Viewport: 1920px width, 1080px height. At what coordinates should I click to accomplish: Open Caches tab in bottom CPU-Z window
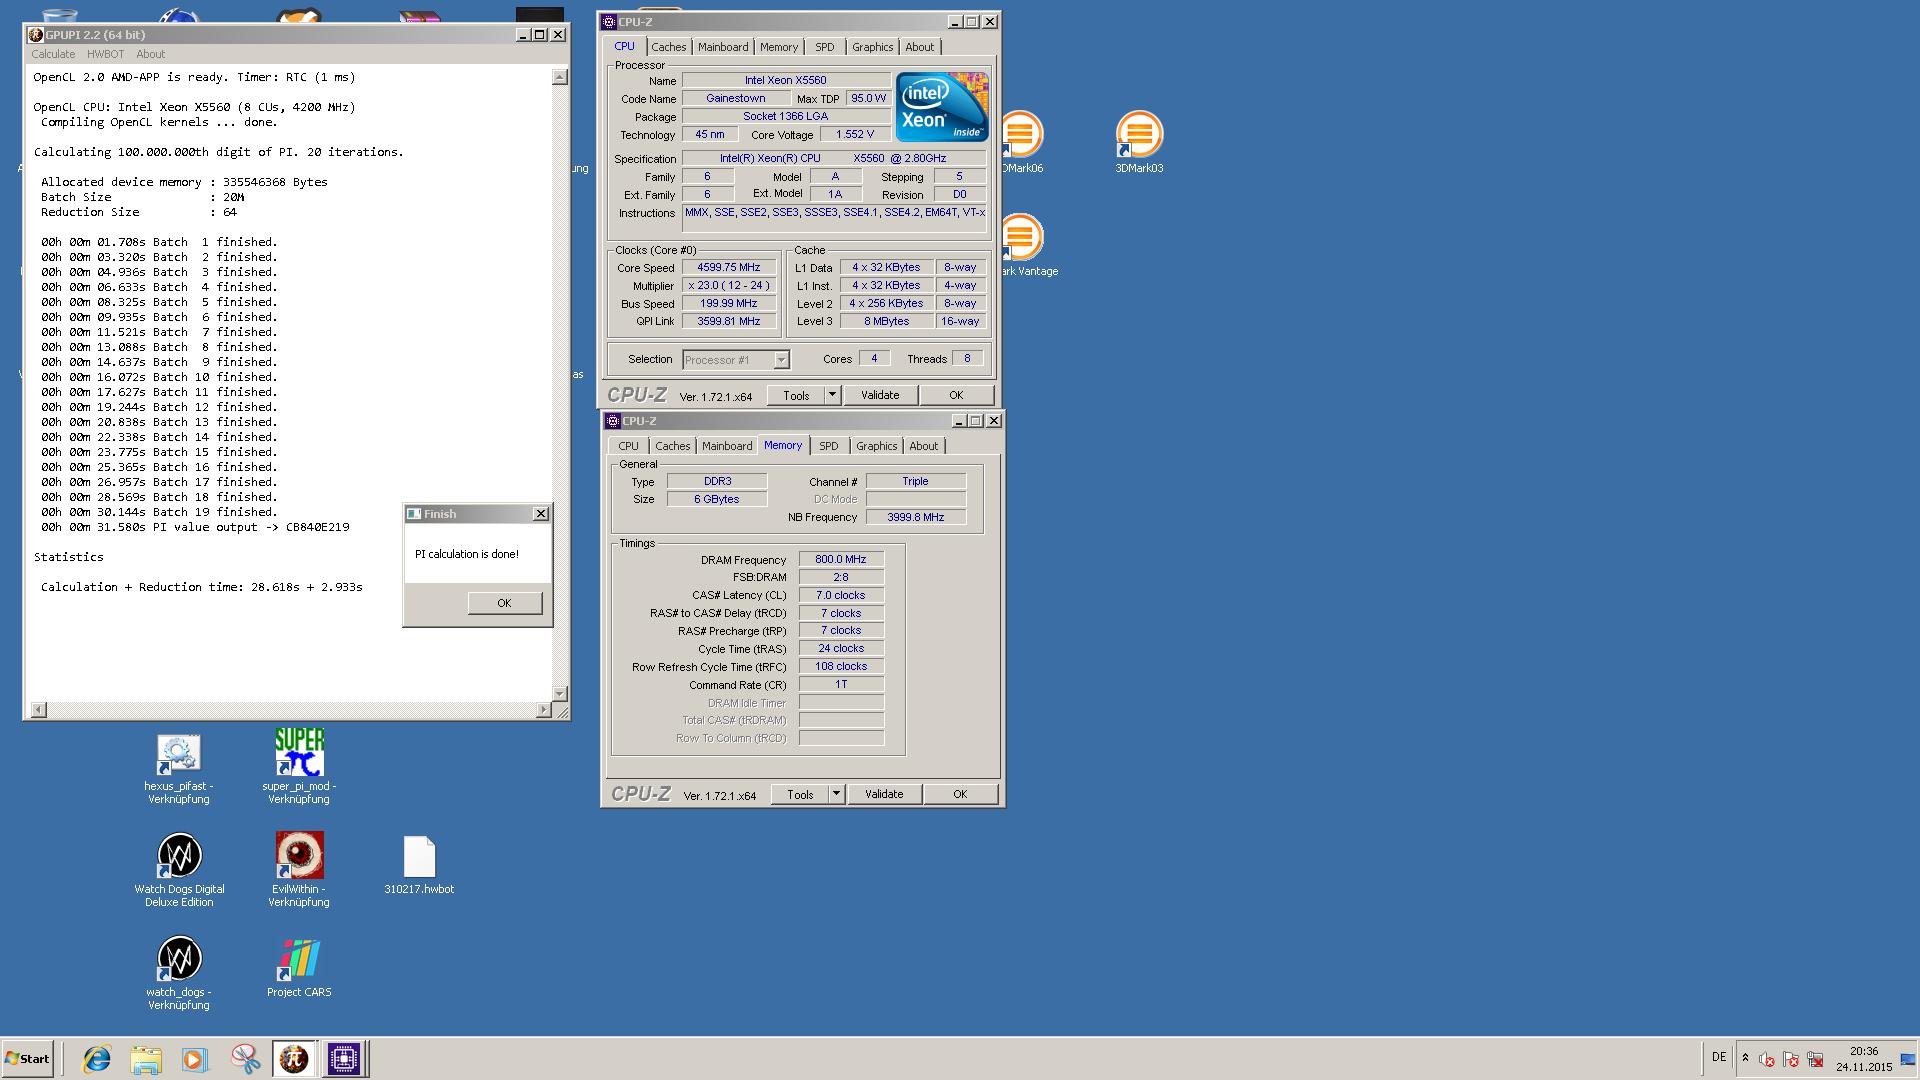click(x=672, y=446)
